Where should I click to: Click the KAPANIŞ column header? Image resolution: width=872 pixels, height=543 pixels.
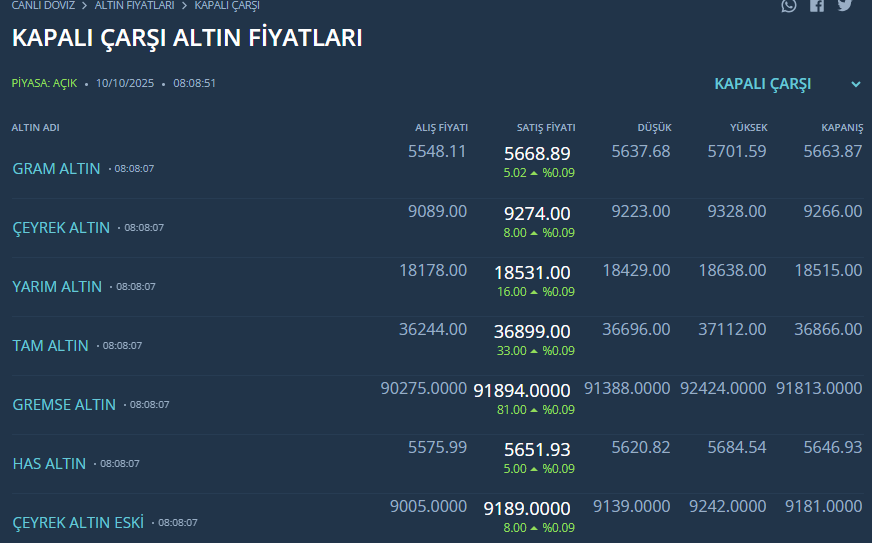click(841, 128)
